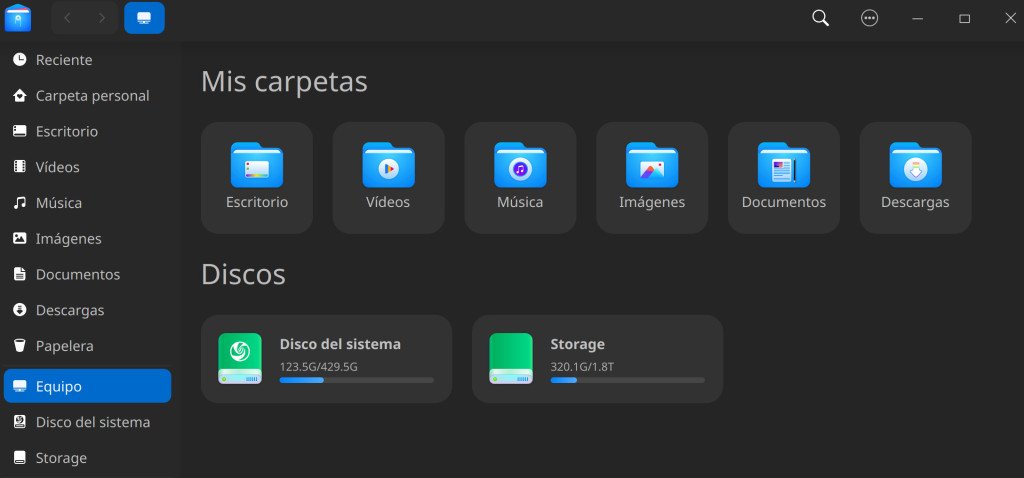Click the green Disco del sistema drive icon
This screenshot has width=1024, height=478.
[x=240, y=358]
